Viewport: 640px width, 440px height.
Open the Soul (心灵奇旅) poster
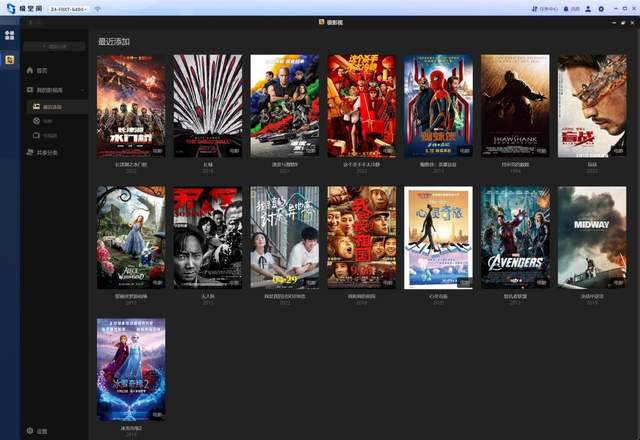(438, 238)
